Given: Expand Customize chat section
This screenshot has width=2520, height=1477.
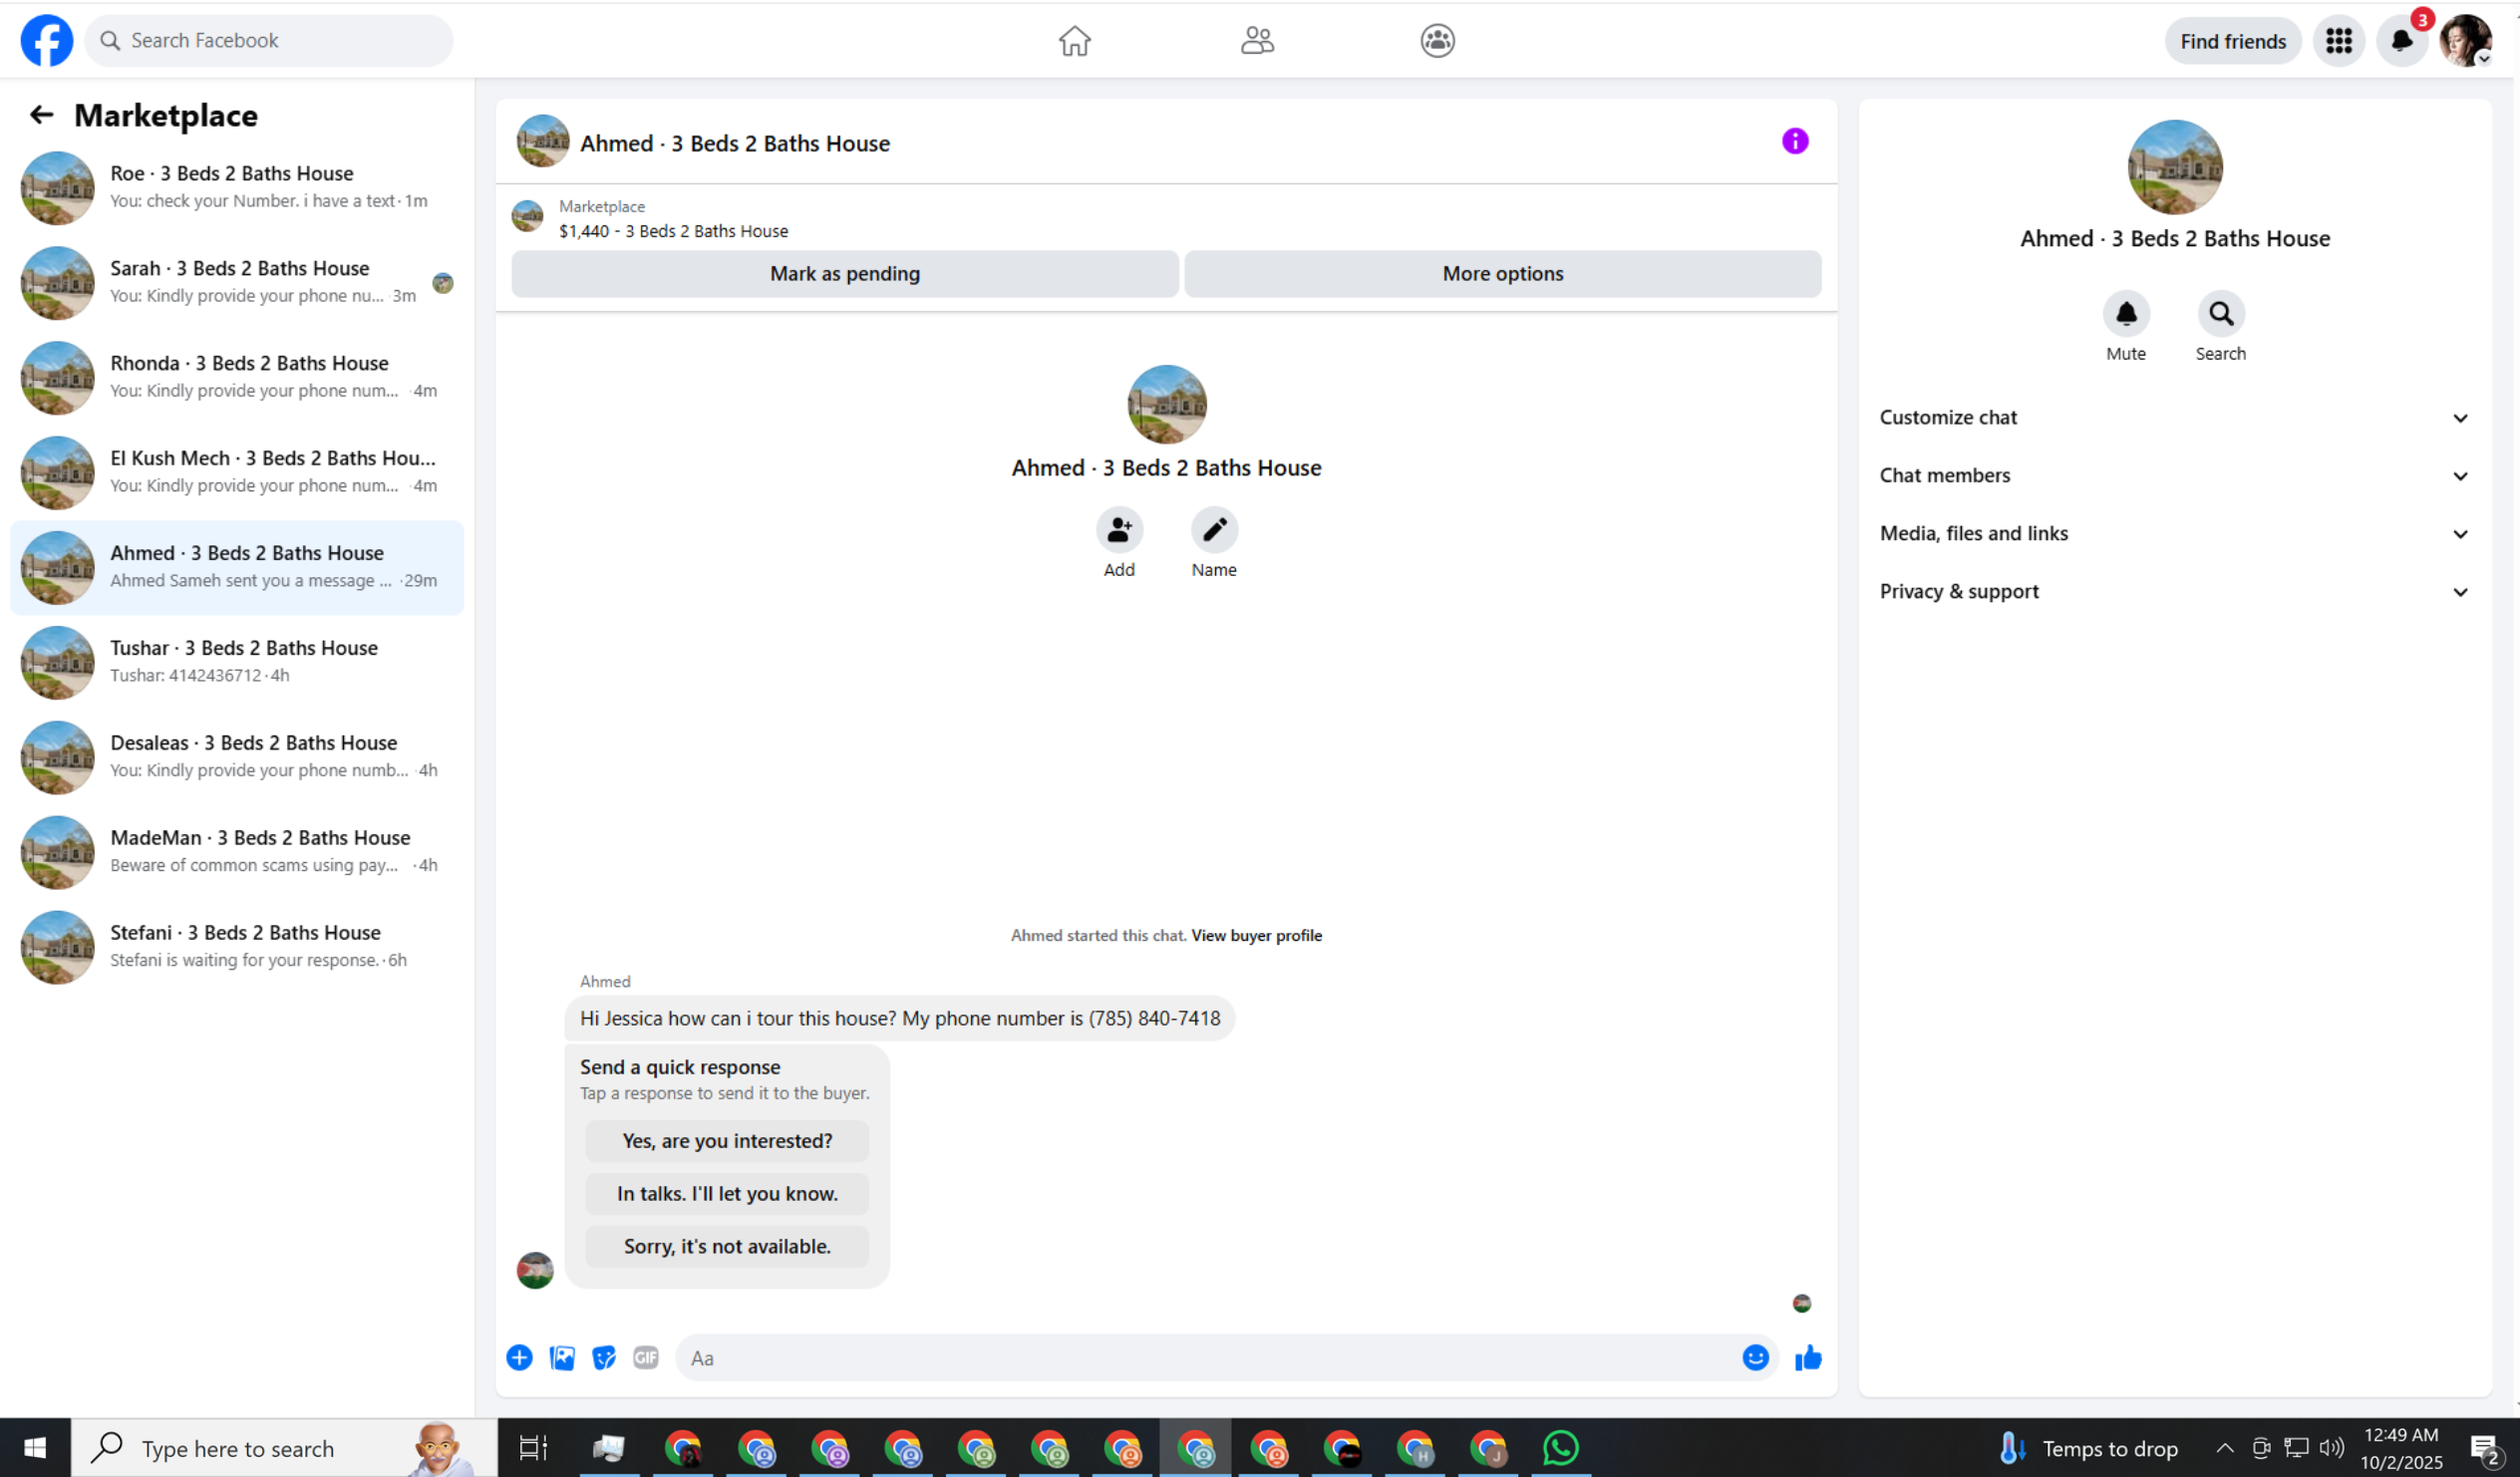Looking at the screenshot, I should (2174, 417).
